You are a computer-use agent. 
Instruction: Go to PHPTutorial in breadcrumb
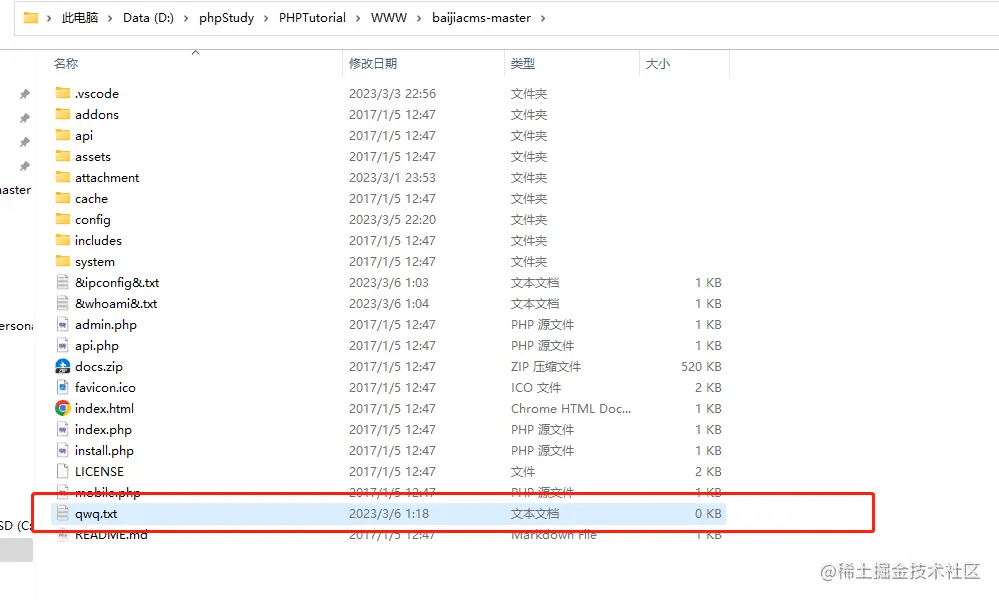pyautogui.click(x=312, y=18)
